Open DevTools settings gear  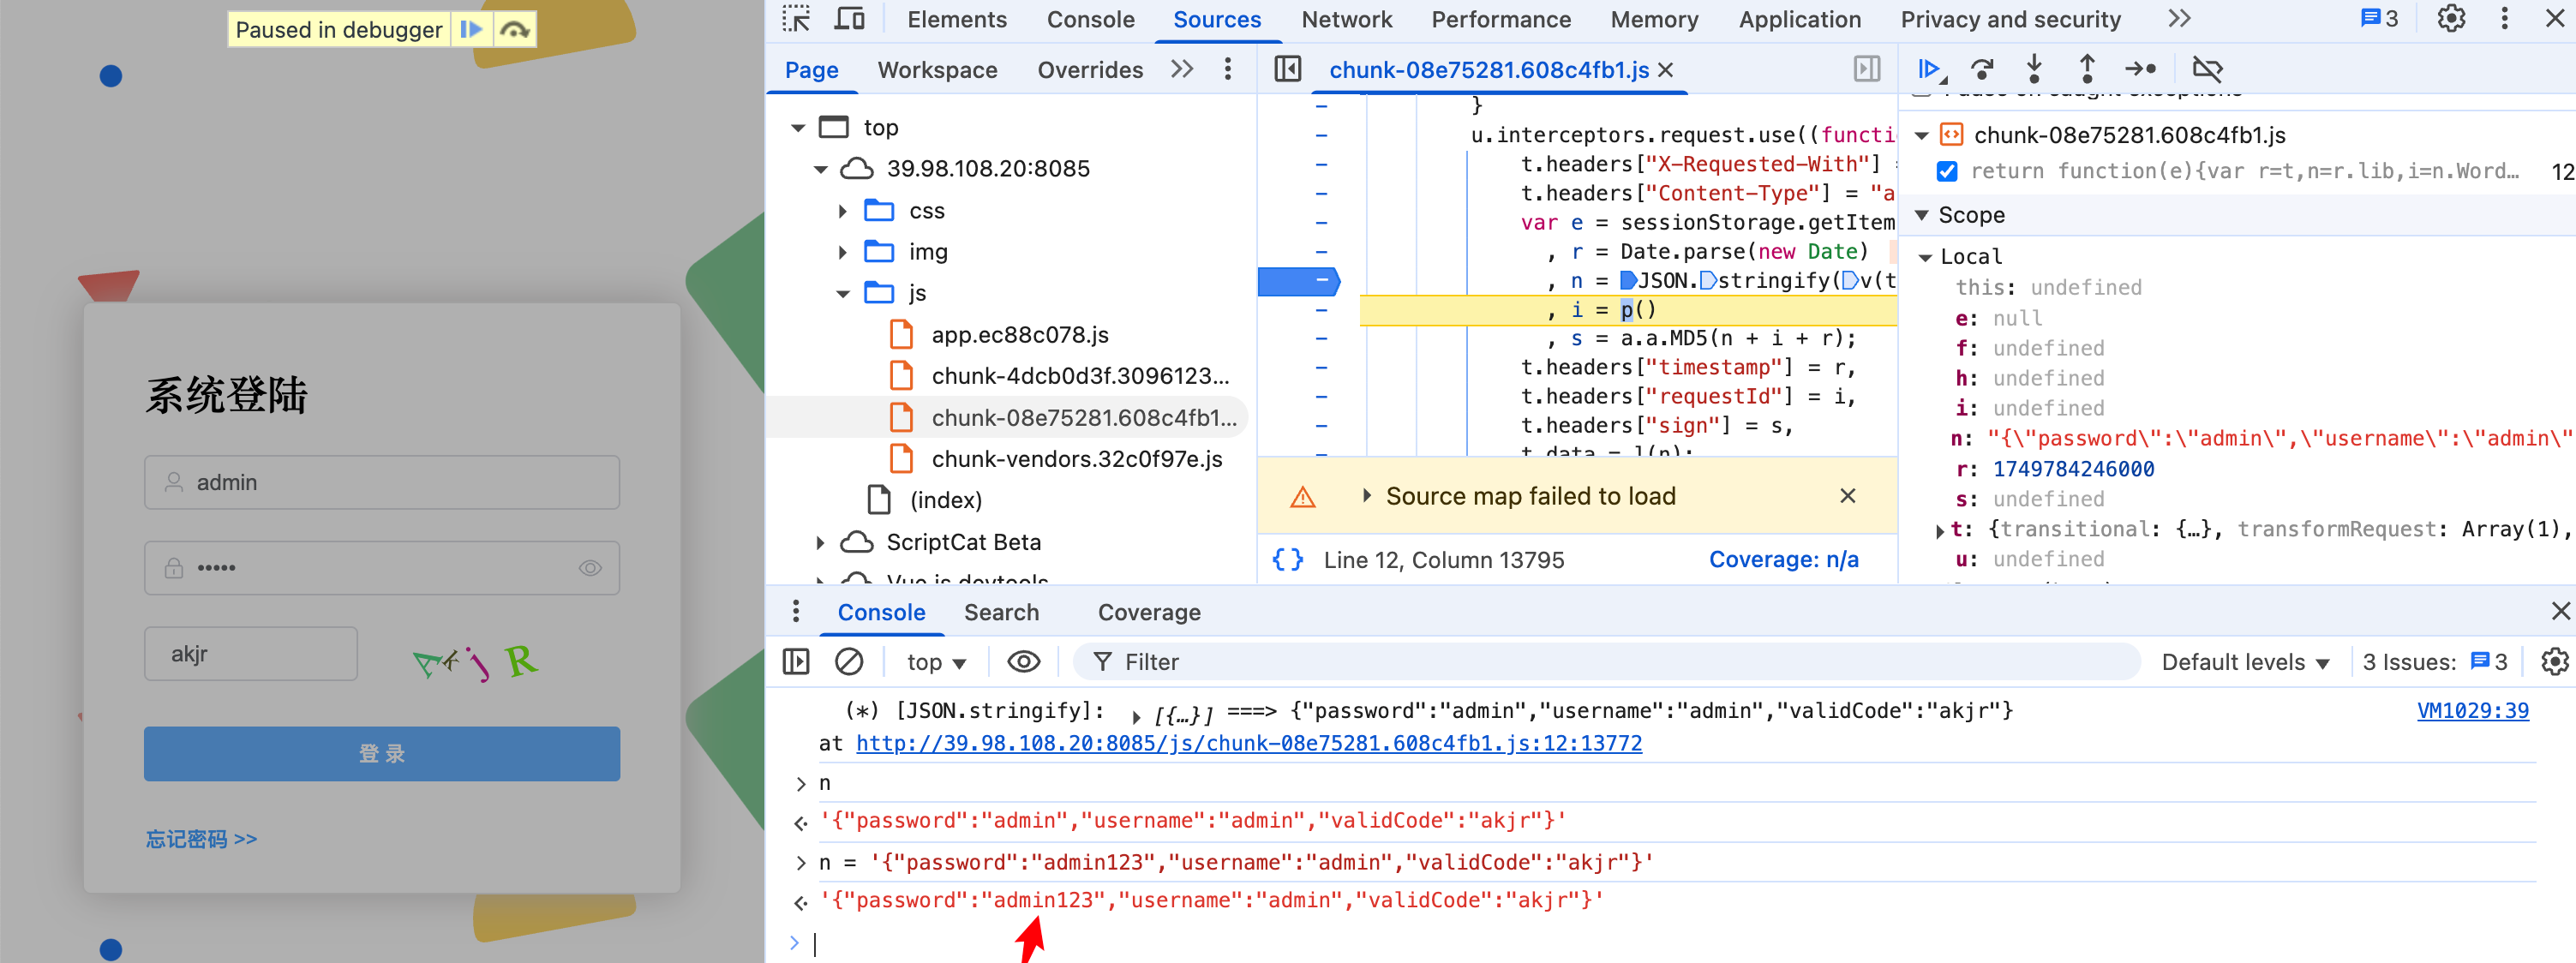point(2450,19)
